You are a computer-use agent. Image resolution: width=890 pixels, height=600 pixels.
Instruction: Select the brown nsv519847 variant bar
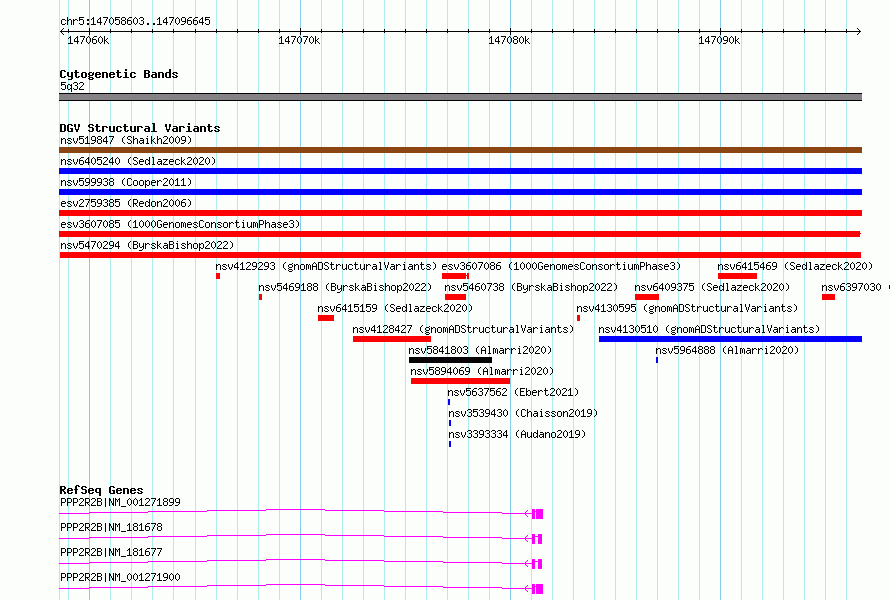[x=460, y=150]
